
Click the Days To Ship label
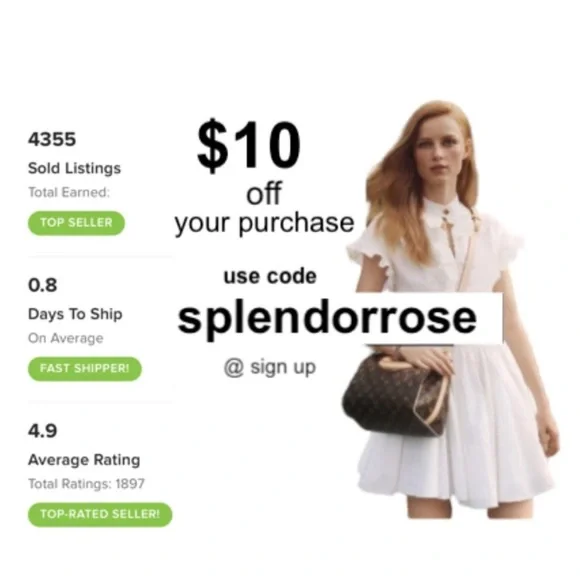click(75, 314)
